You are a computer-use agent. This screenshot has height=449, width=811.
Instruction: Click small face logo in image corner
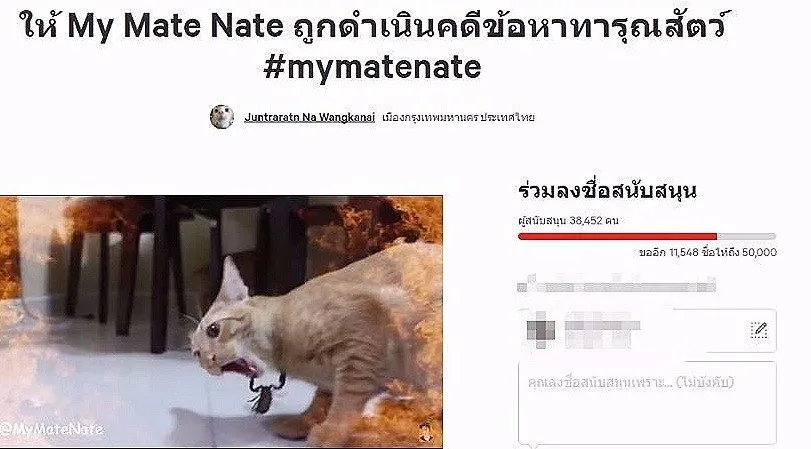(426, 431)
